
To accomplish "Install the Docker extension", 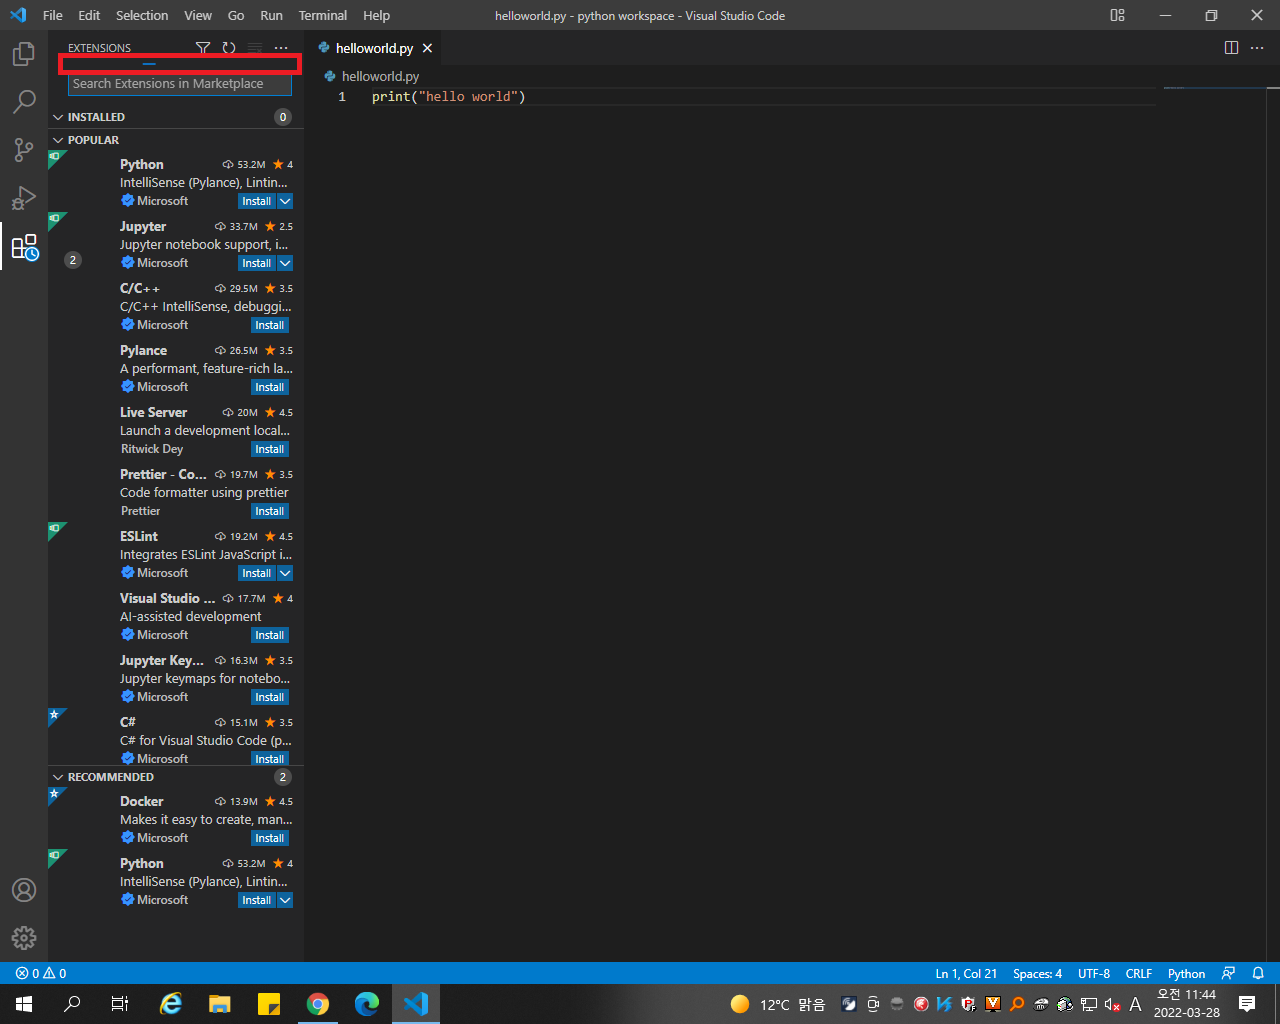I will coord(269,838).
